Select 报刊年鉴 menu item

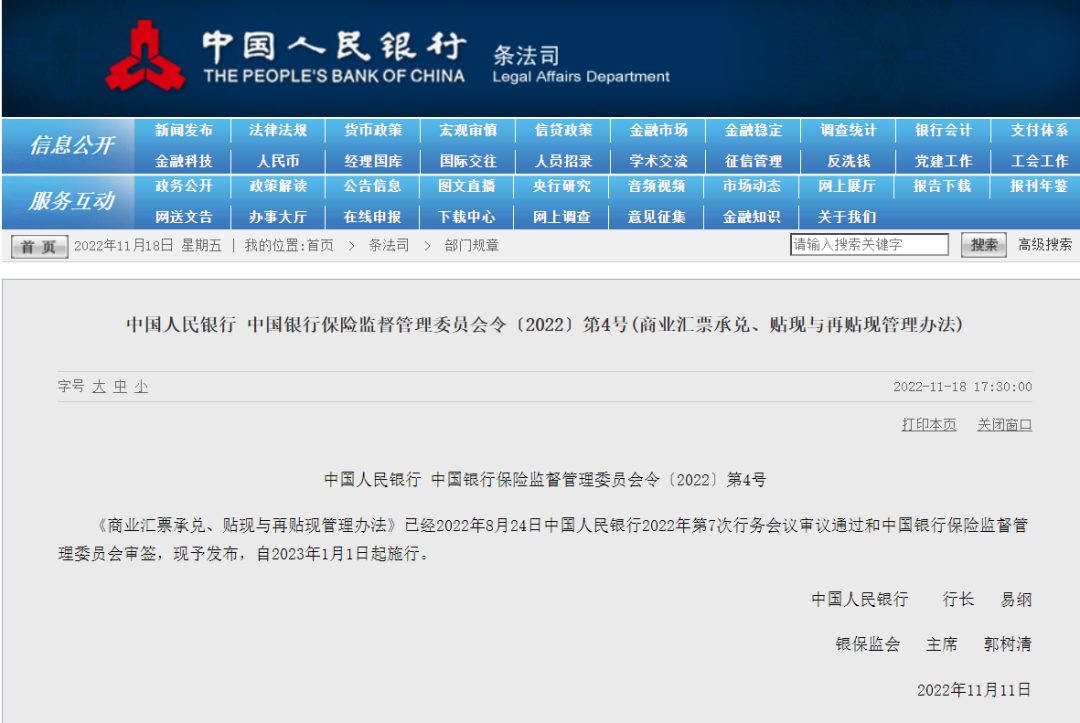click(x=1039, y=186)
